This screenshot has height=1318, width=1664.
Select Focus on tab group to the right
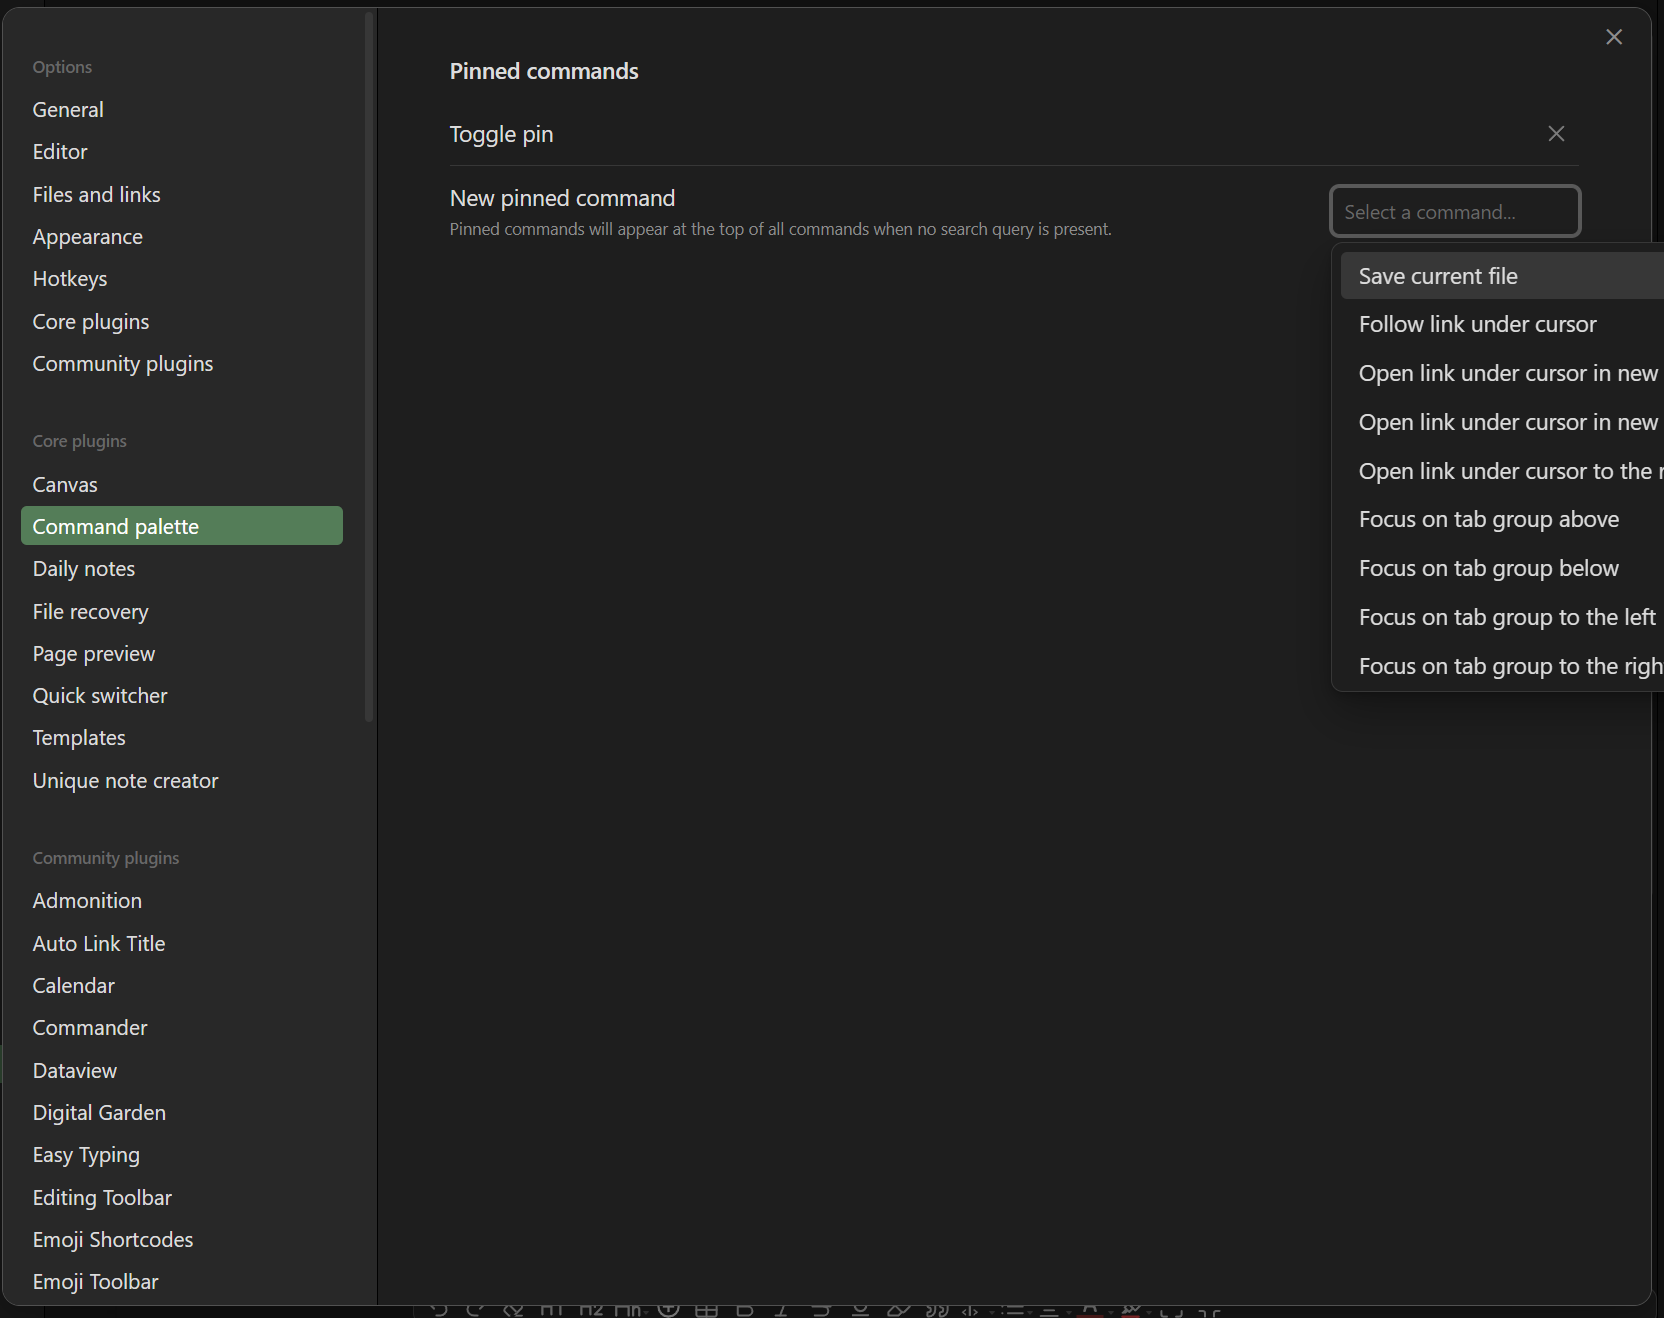[x=1501, y=666]
